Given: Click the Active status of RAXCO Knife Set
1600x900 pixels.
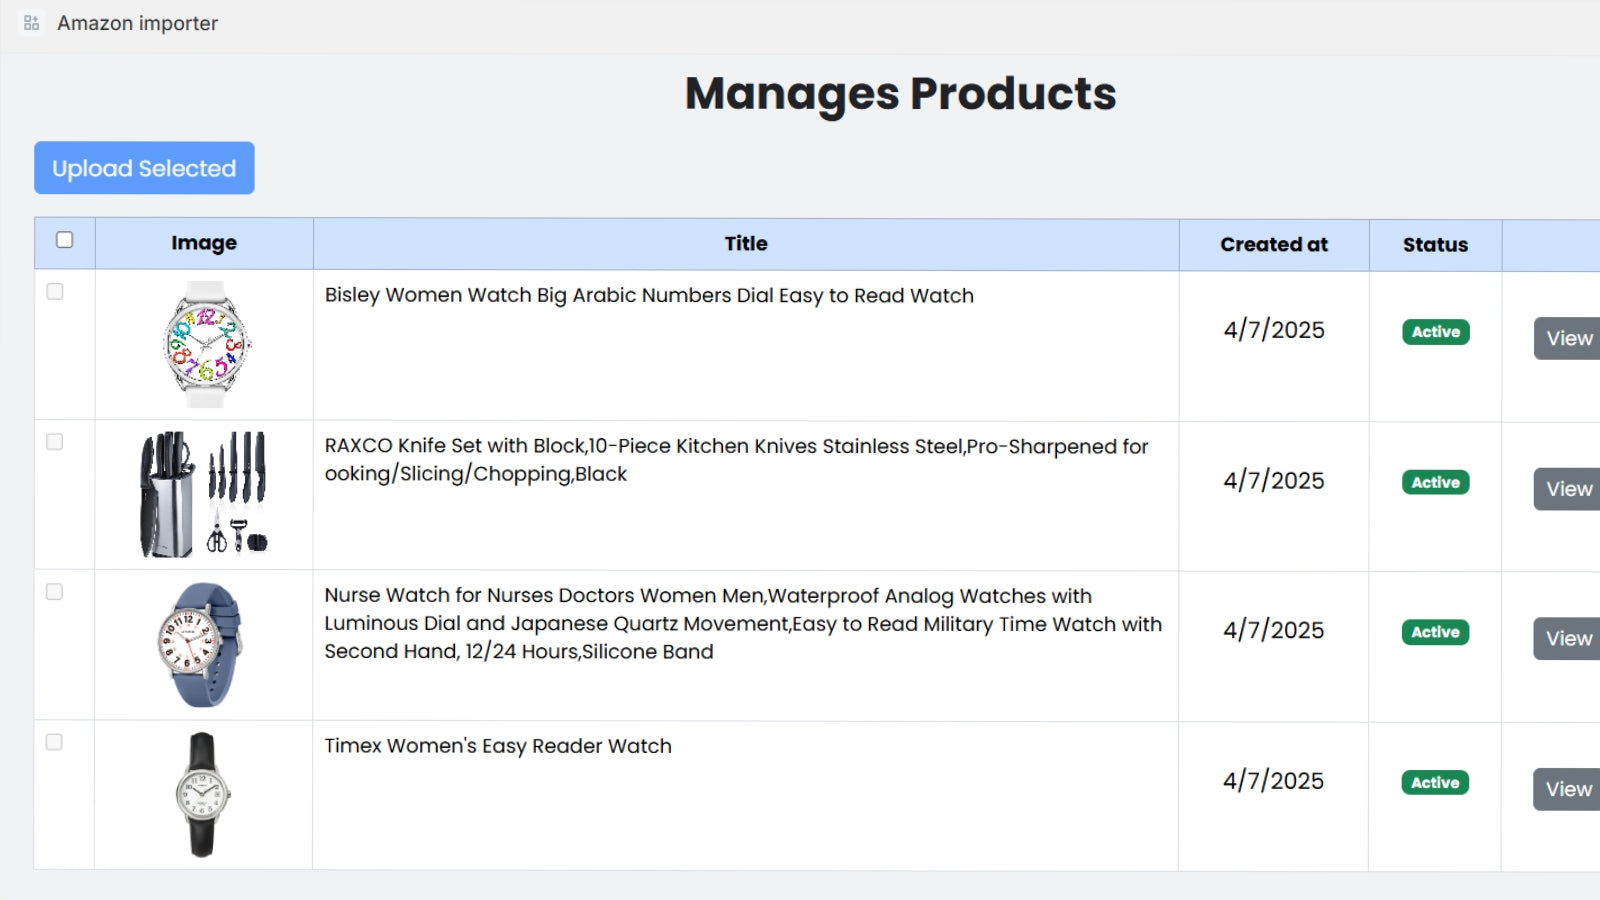Looking at the screenshot, I should click(1435, 482).
